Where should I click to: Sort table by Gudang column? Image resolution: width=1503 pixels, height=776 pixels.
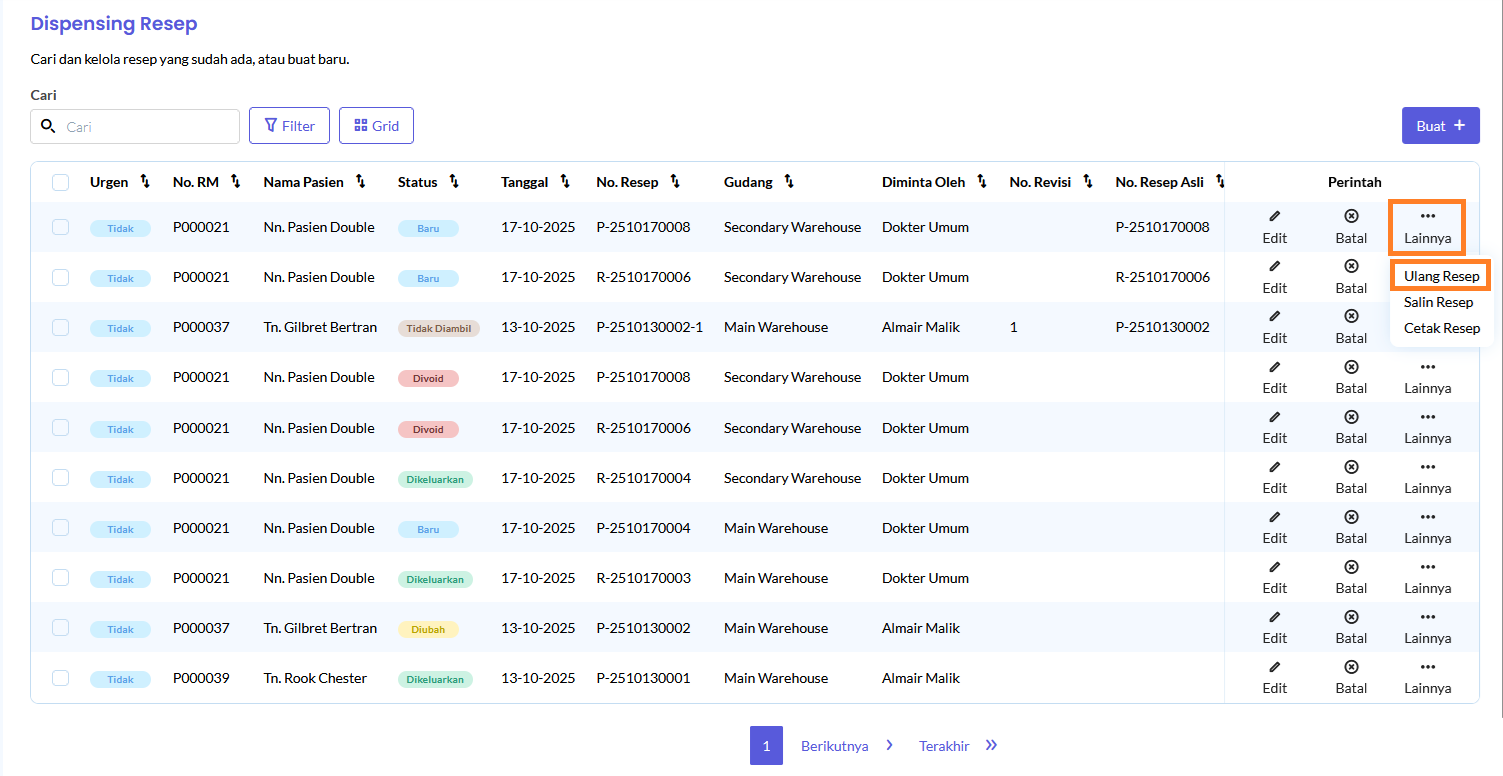tap(789, 182)
